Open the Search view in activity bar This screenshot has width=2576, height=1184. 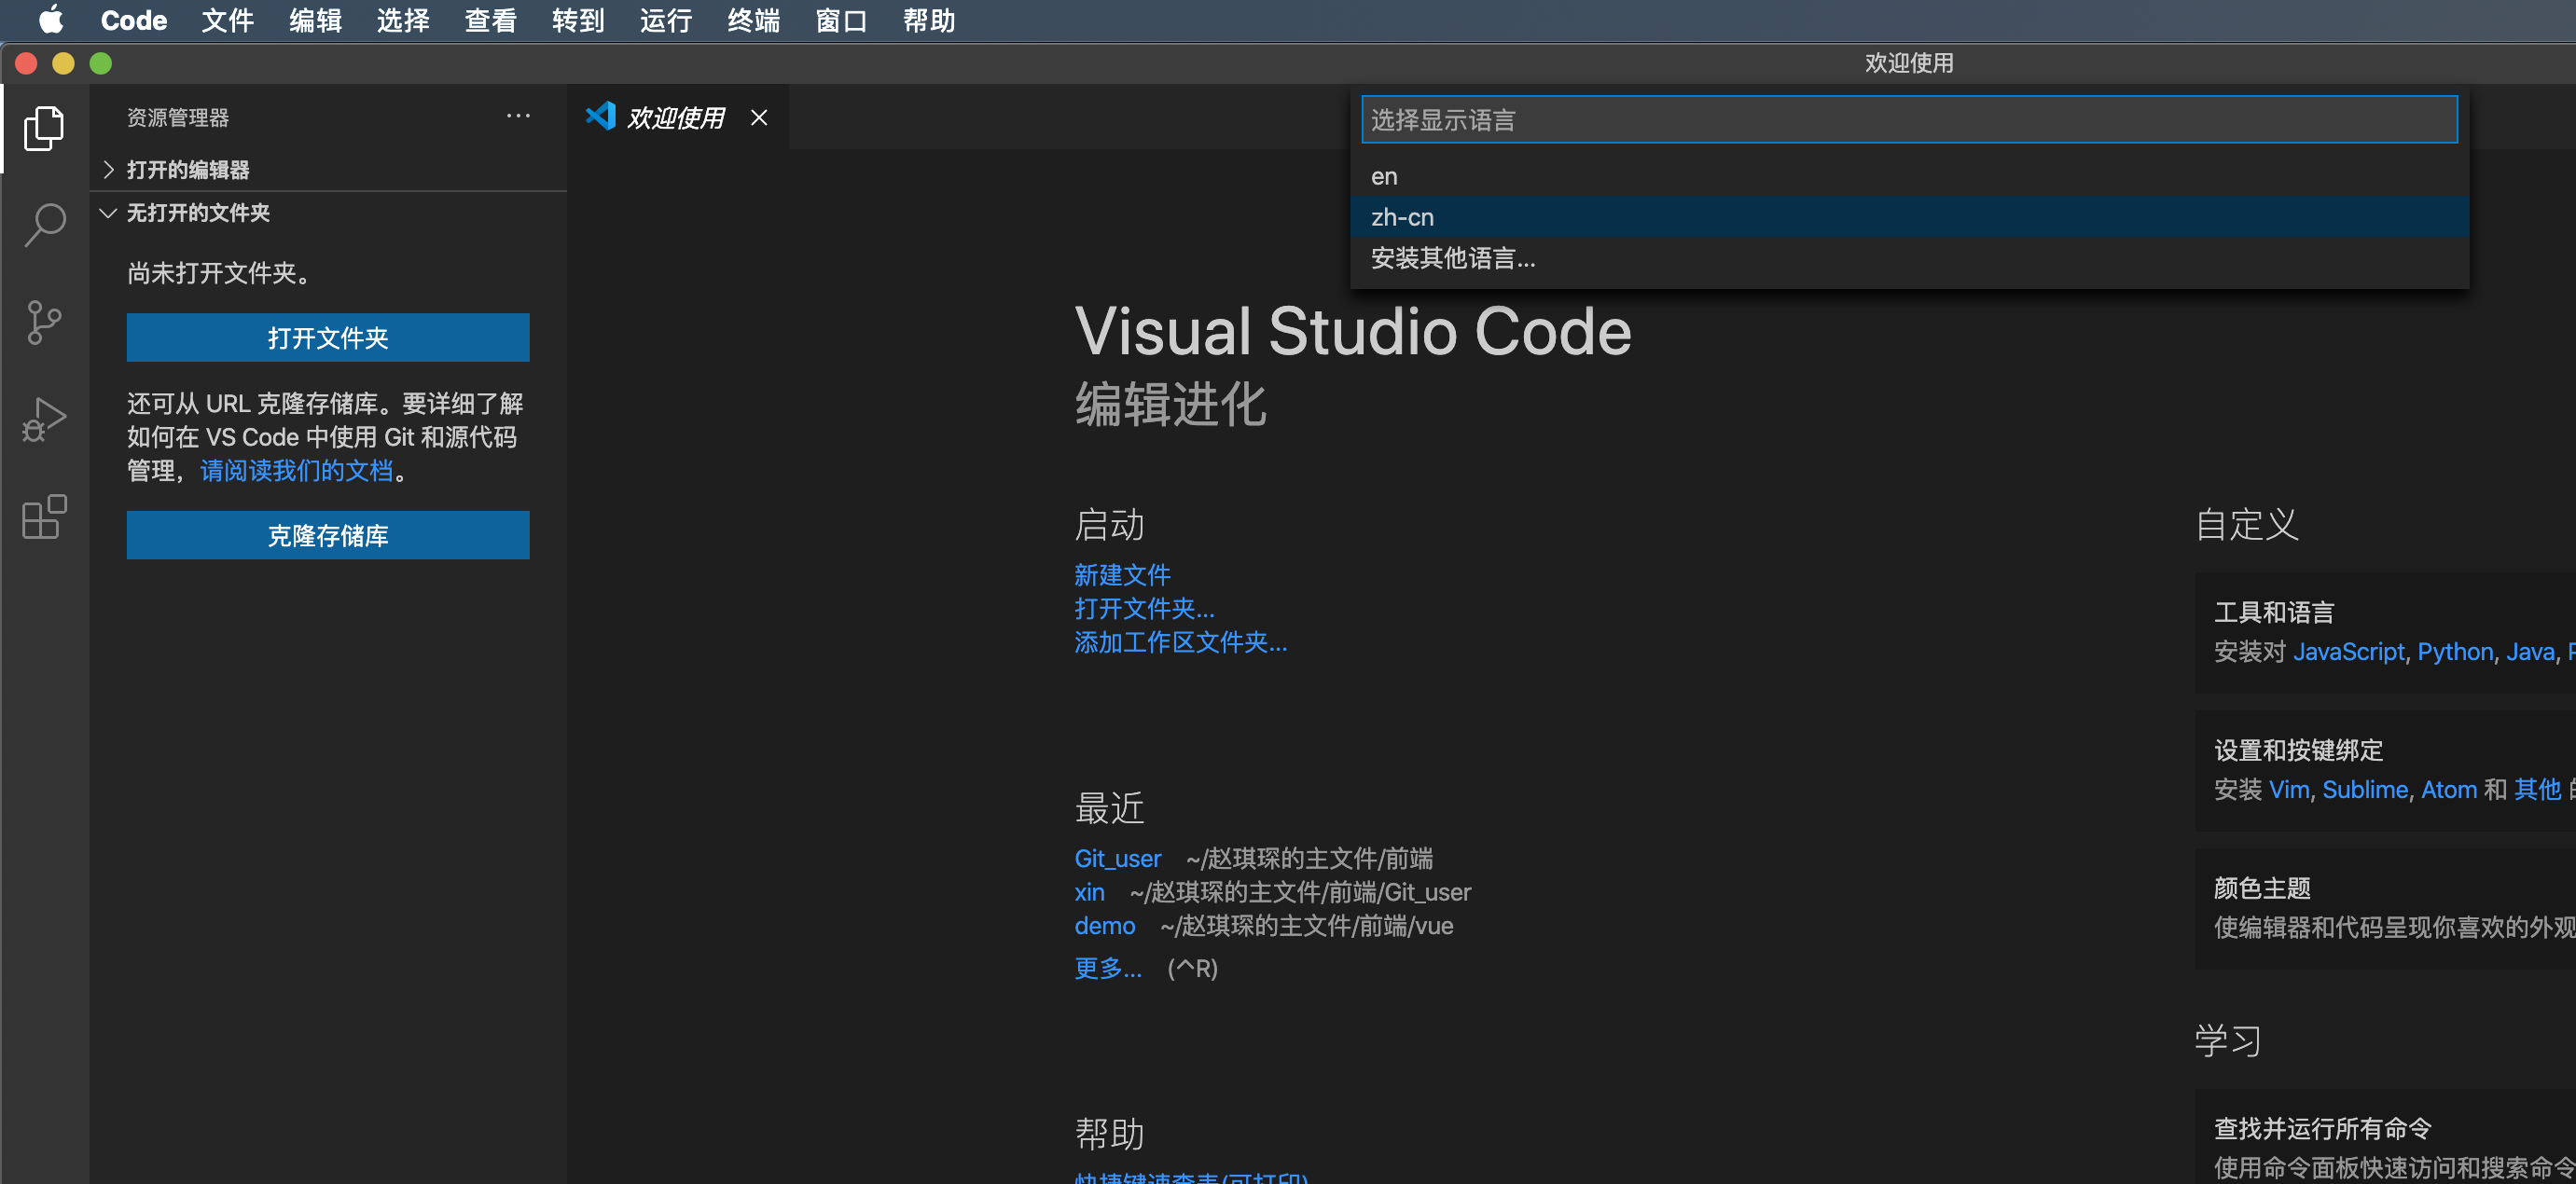pyautogui.click(x=44, y=224)
